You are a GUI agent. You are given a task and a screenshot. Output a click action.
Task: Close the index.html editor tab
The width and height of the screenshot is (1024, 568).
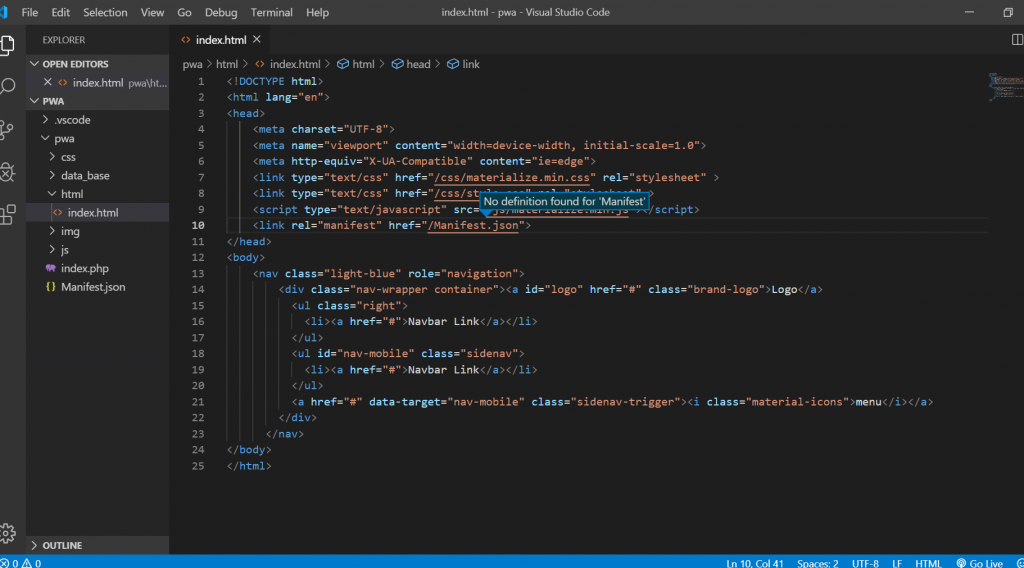(257, 40)
